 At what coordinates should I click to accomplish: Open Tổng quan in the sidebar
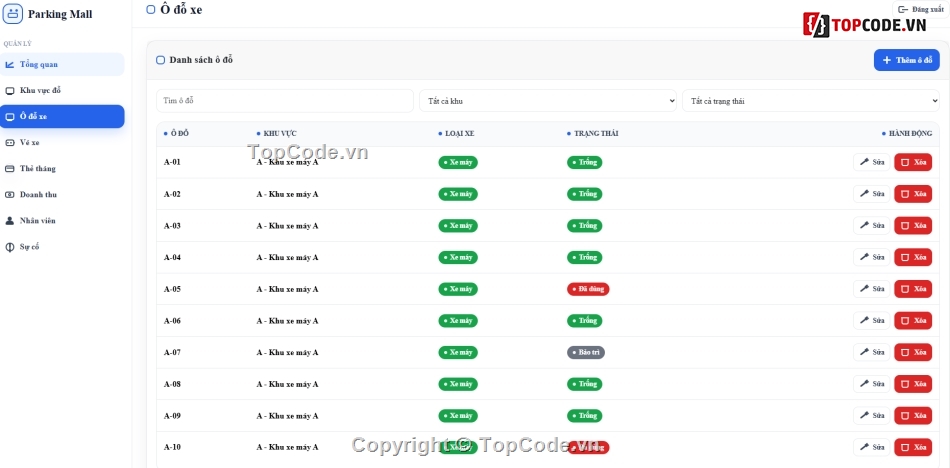point(62,64)
